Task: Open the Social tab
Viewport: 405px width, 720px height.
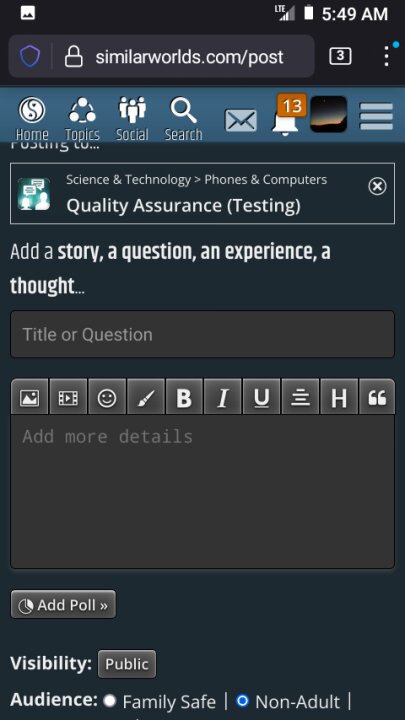Action: coord(132,119)
